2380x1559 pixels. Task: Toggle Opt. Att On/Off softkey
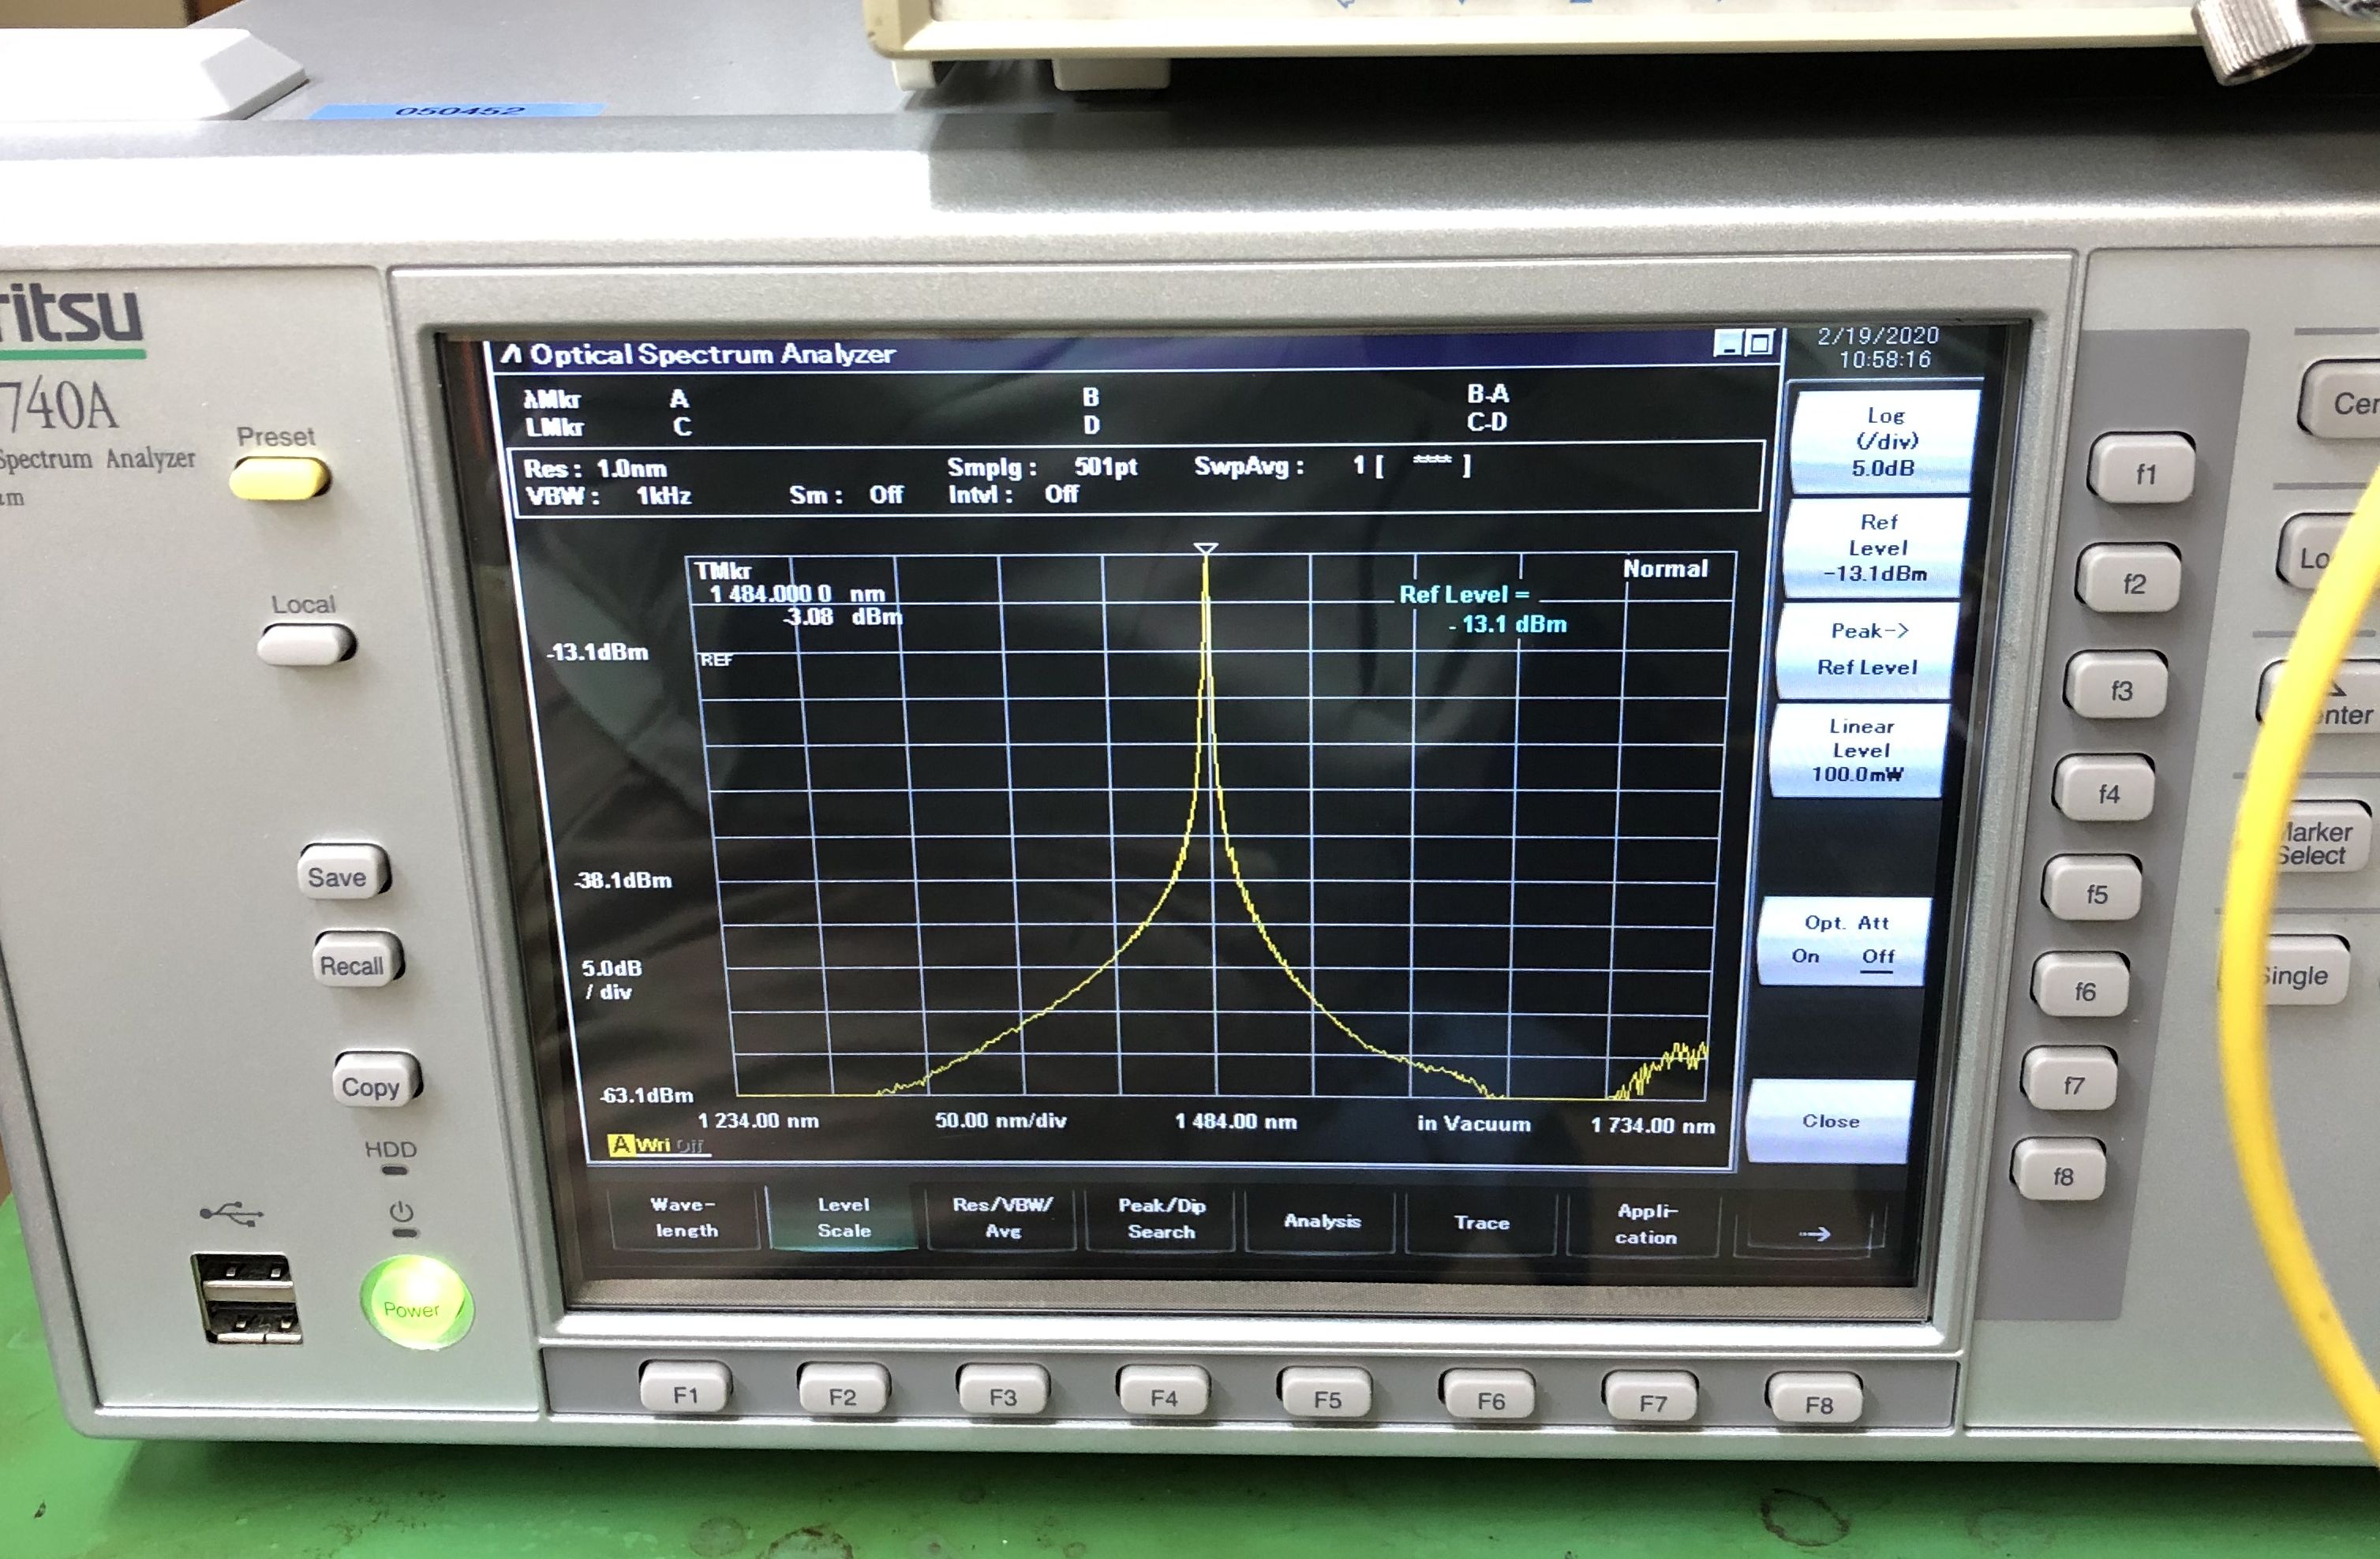click(x=1845, y=940)
